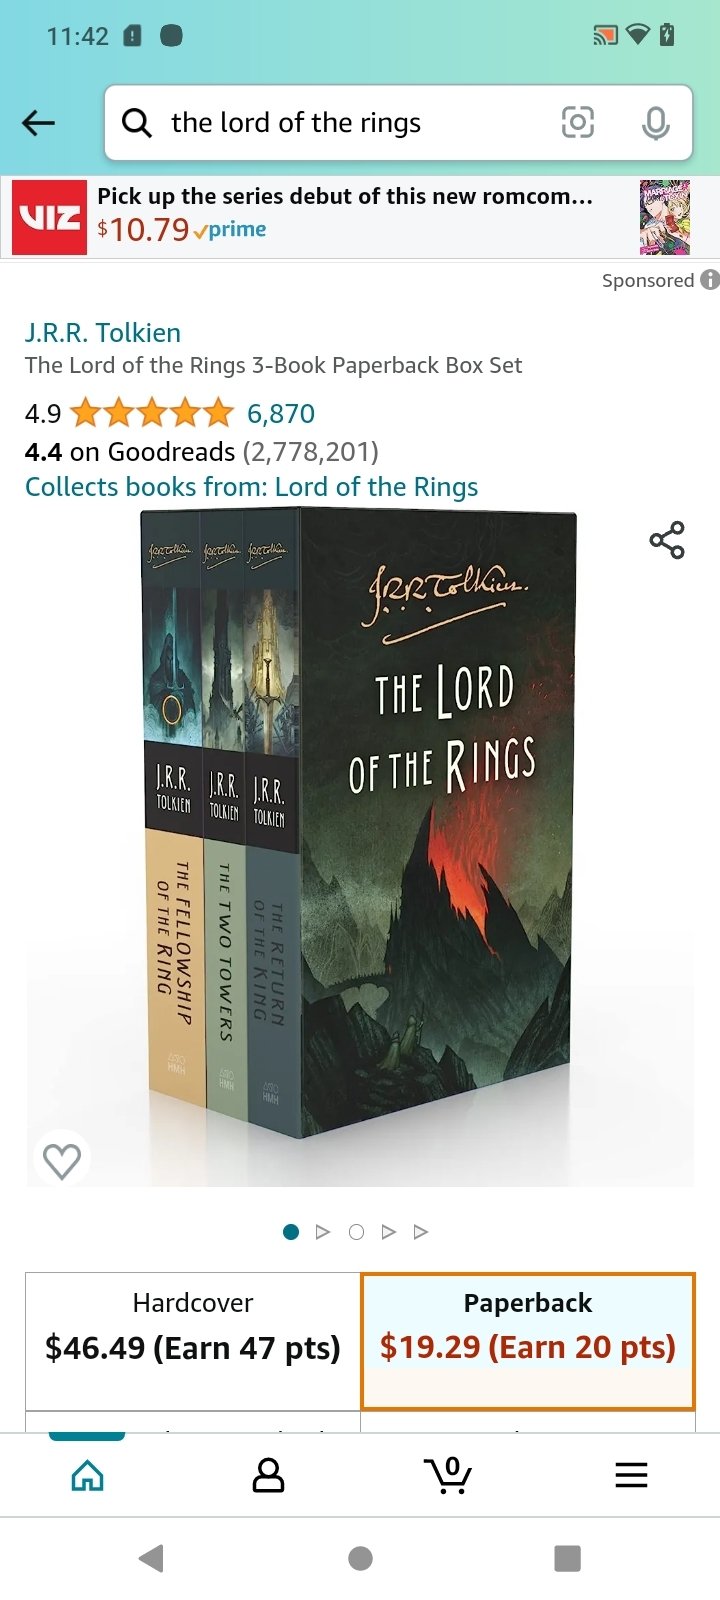
Task: Open the hamburger menu icon
Action: (x=631, y=1475)
